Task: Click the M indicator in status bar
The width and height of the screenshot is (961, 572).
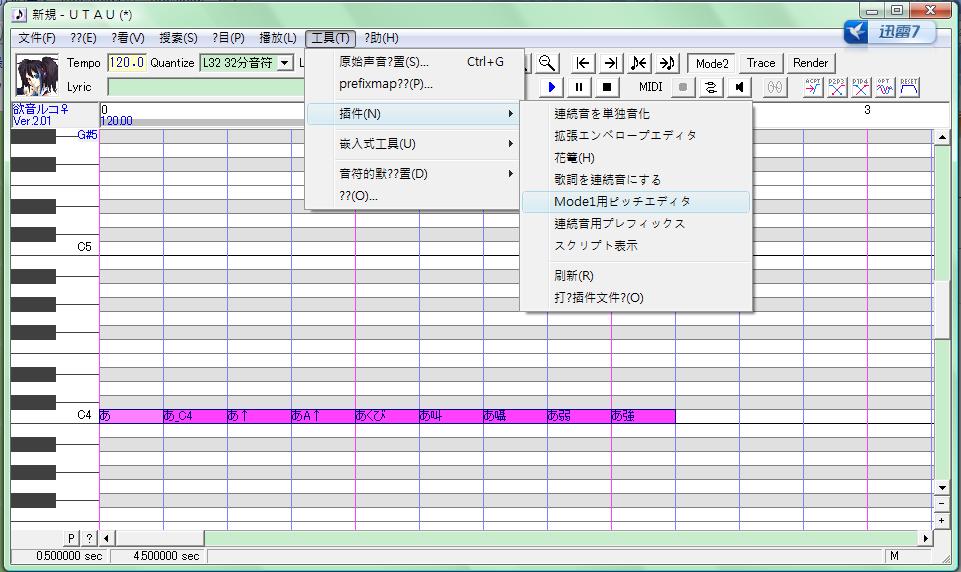Action: coord(894,555)
